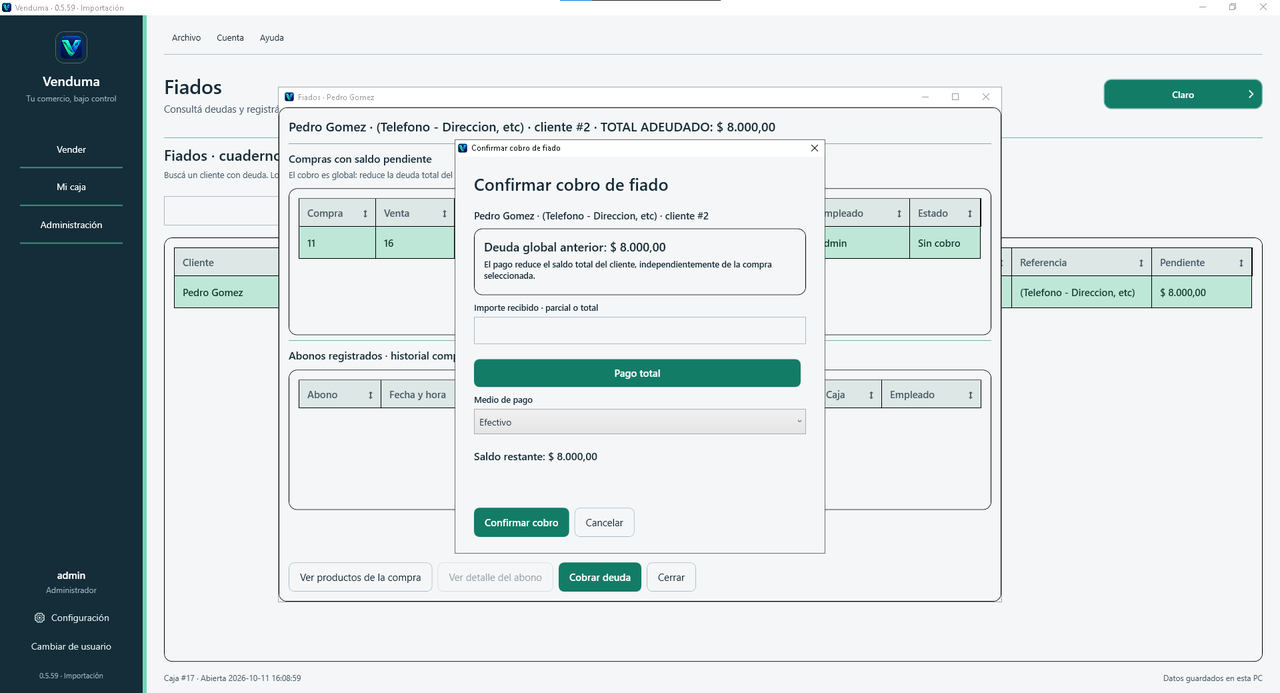Close the Confirmar cobro de fiado dialog
Viewport: 1280px width, 693px height.
click(x=814, y=148)
